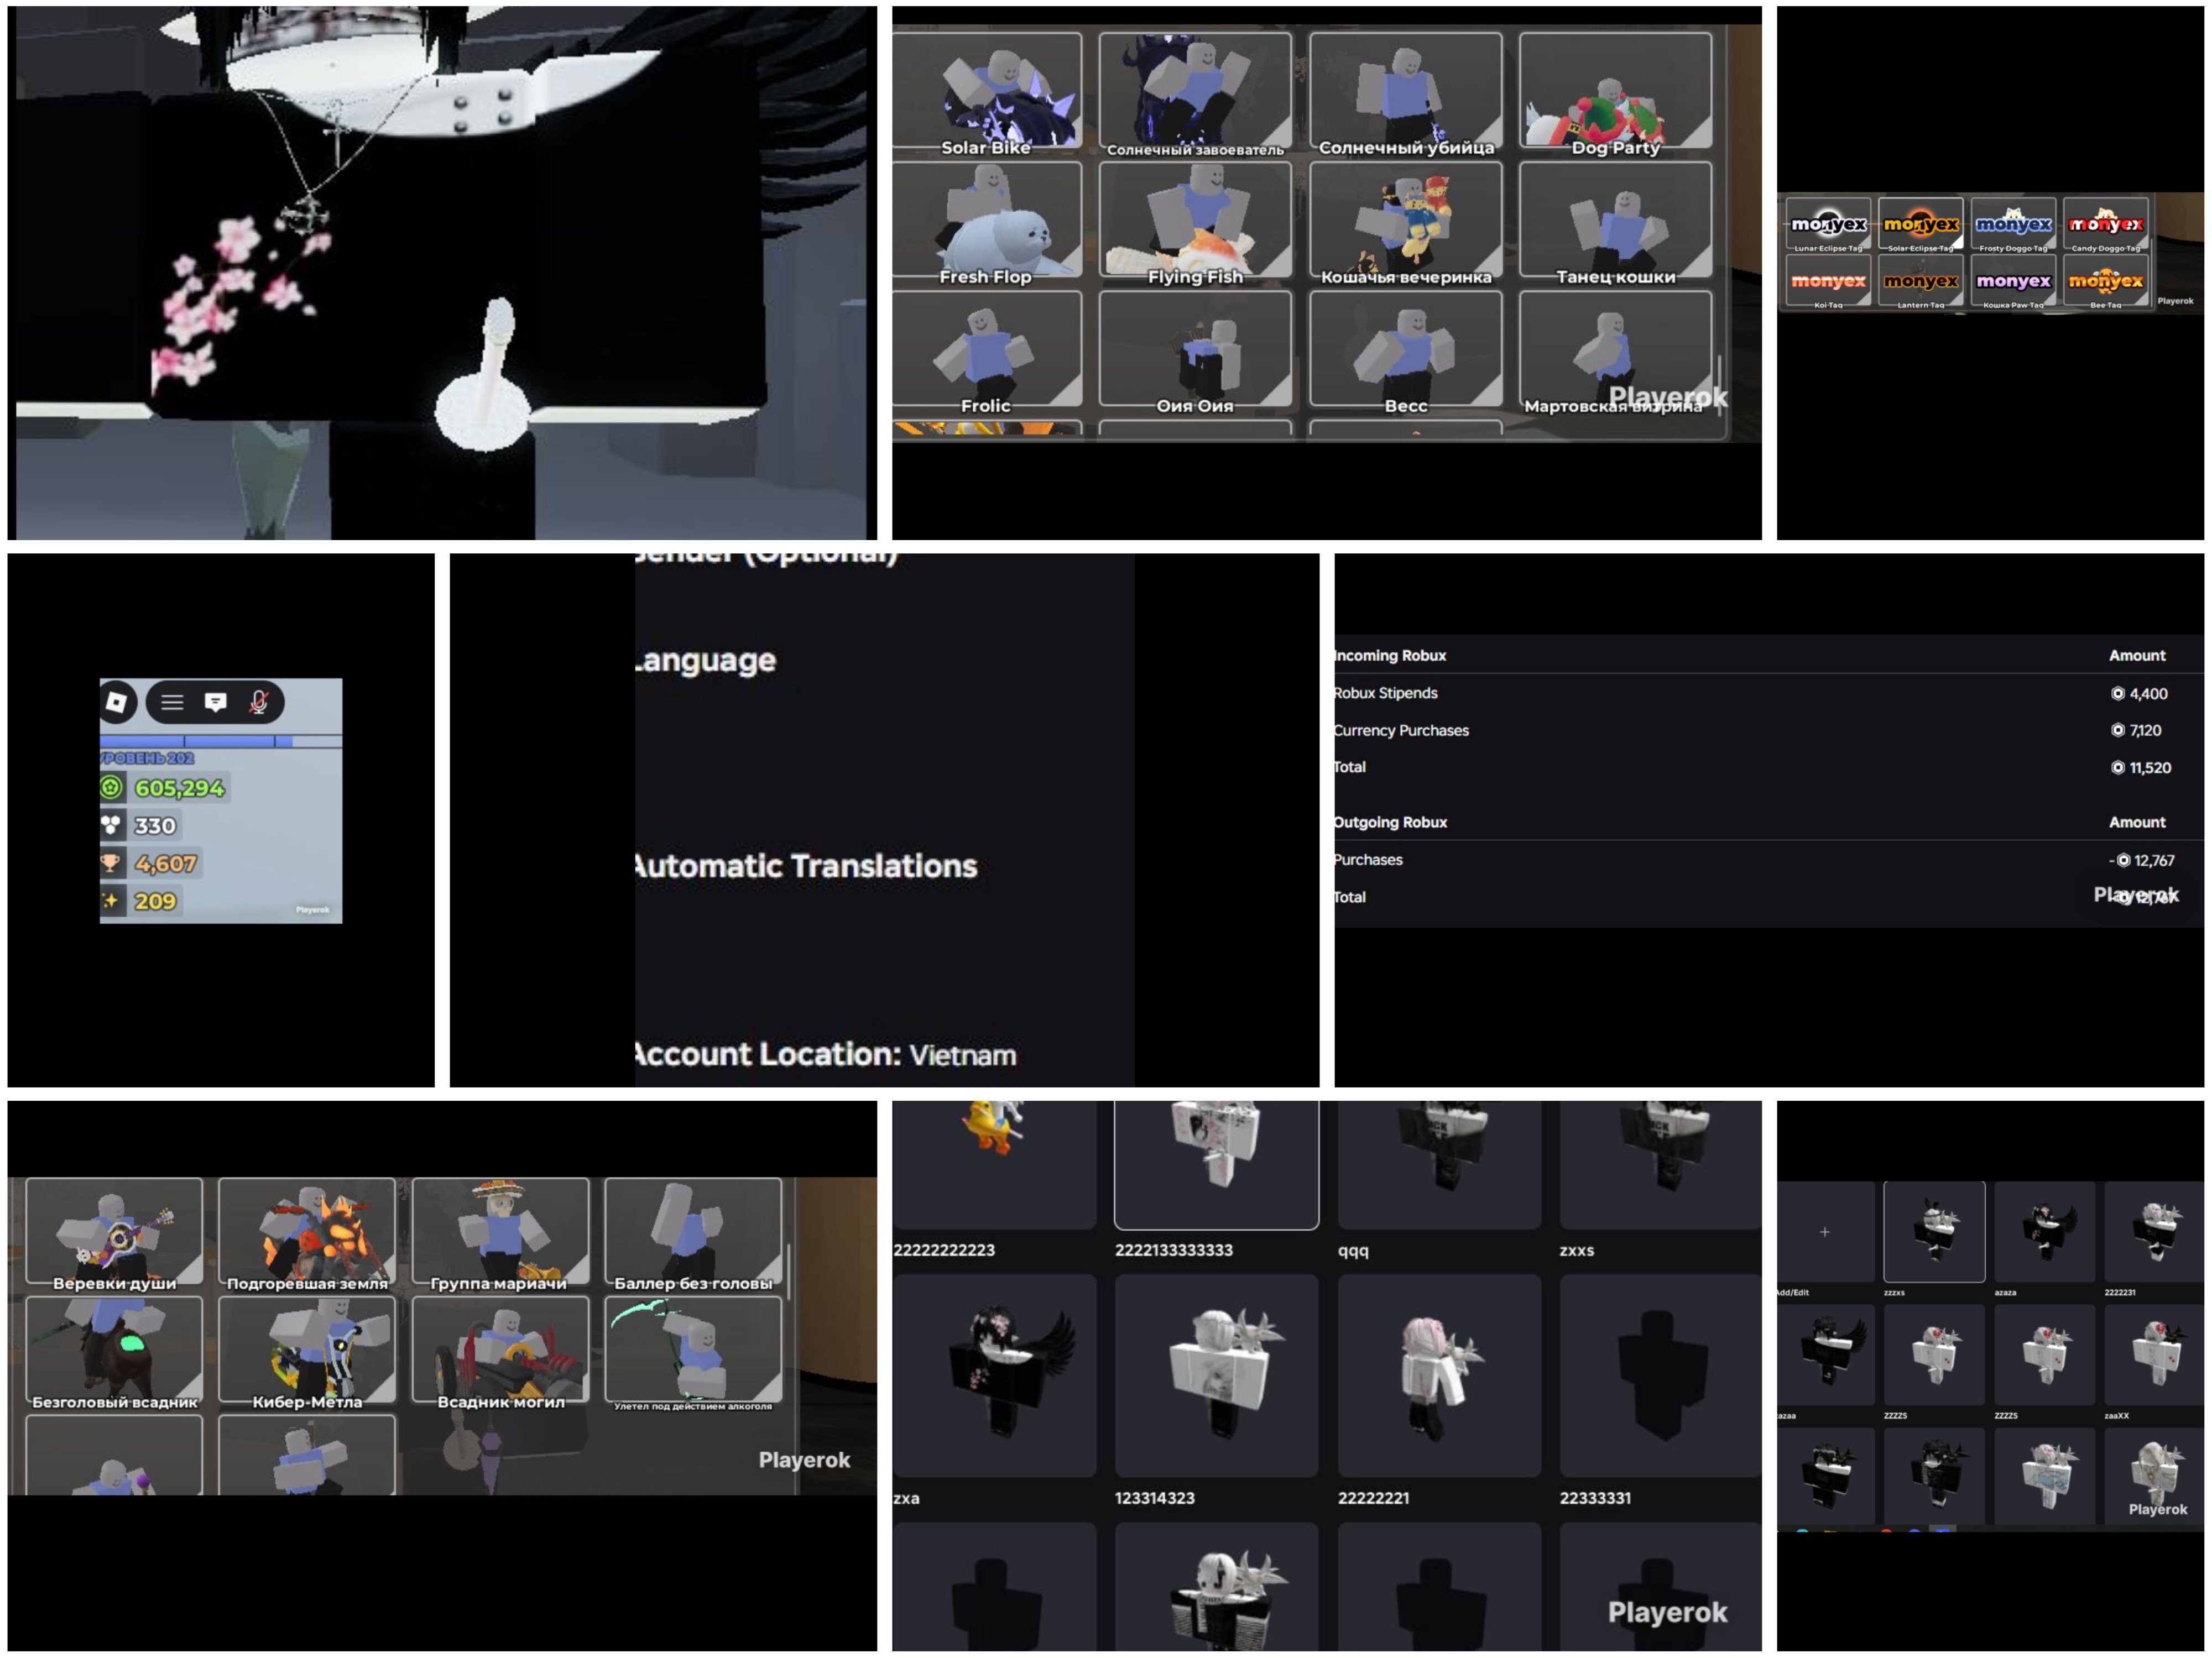Select the Bee Tag
Viewport: 2212px width, 1658px height.
(2105, 282)
